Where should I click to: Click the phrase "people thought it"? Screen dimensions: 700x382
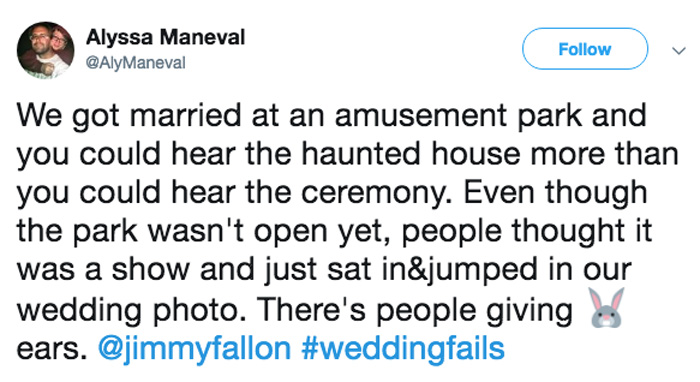coord(527,232)
